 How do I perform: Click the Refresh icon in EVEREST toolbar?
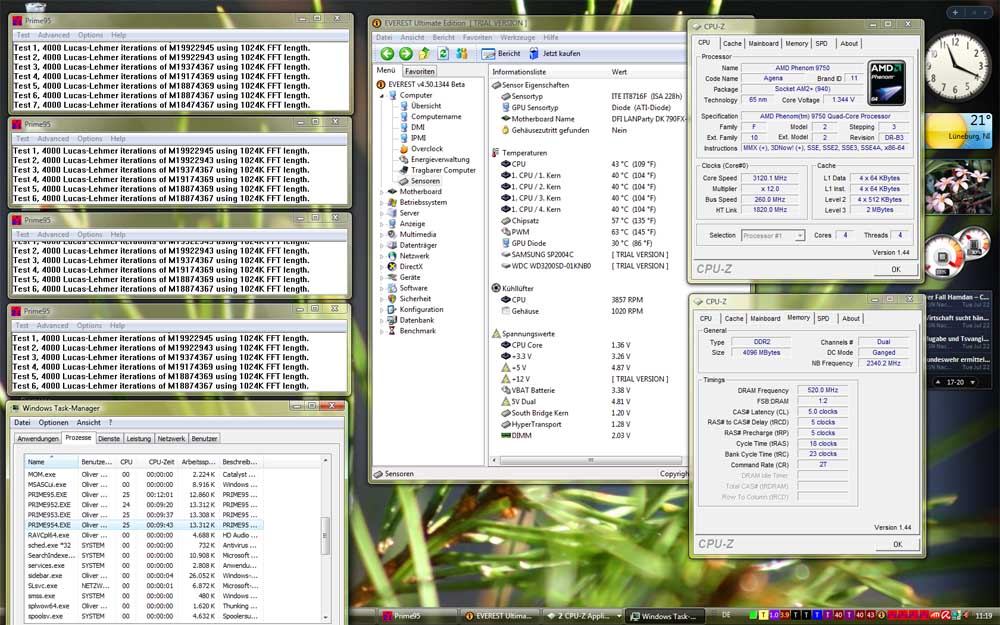443,54
